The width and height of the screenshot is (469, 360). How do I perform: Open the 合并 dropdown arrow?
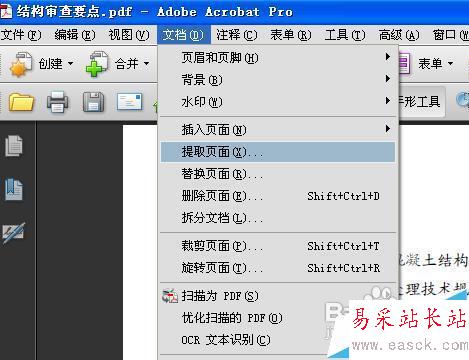click(x=146, y=63)
